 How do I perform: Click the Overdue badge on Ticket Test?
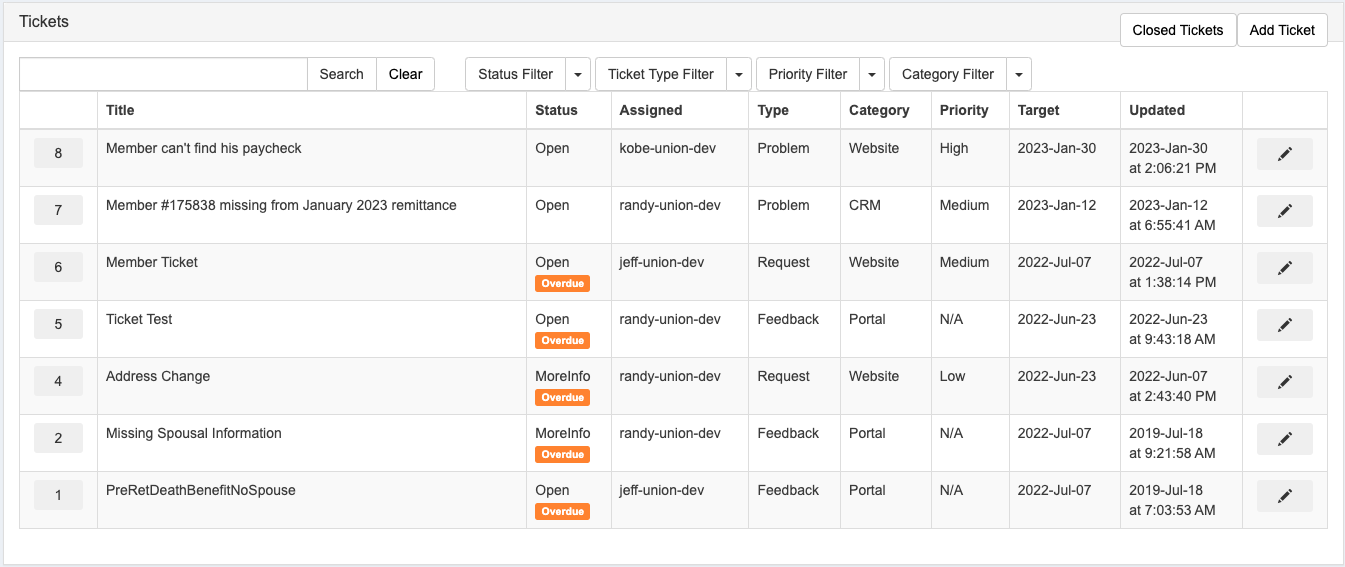(x=562, y=341)
